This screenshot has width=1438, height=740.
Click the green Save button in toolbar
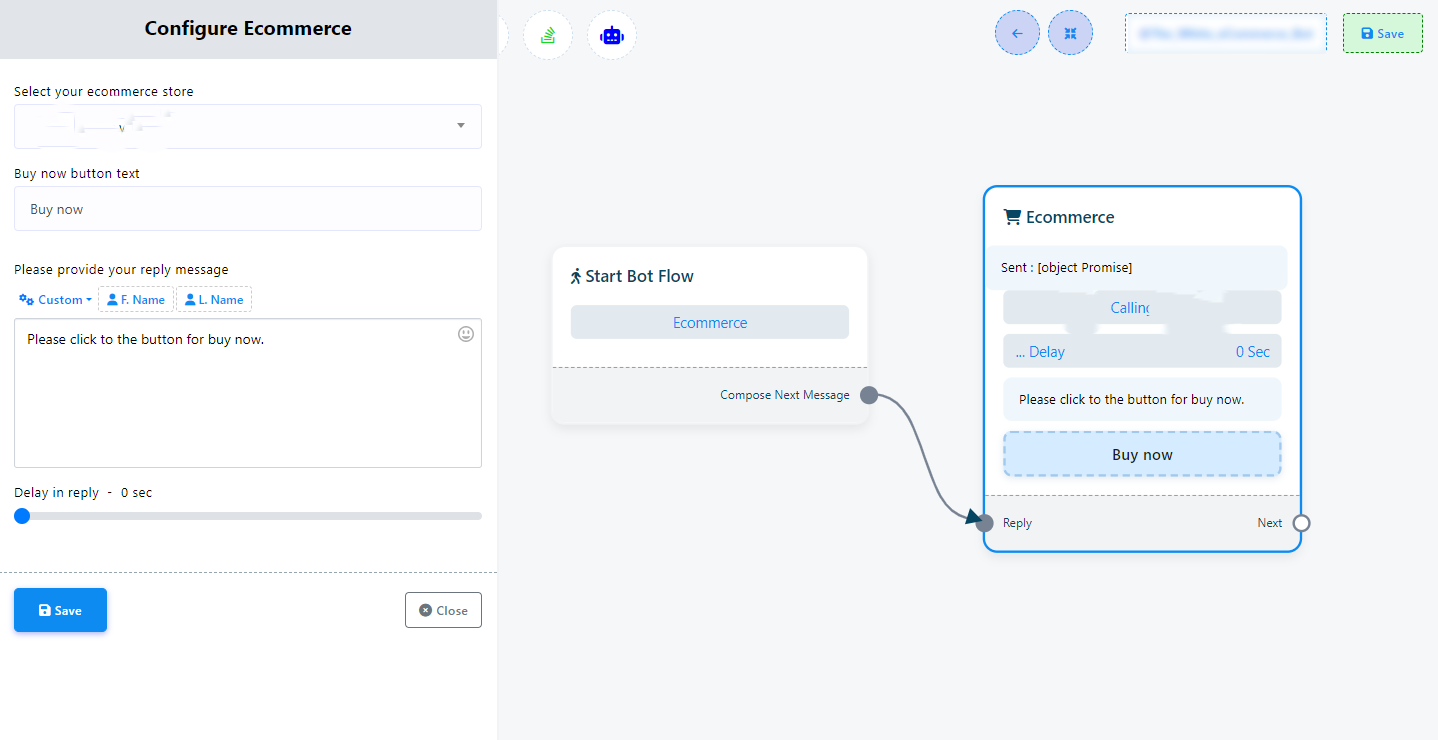[1382, 33]
